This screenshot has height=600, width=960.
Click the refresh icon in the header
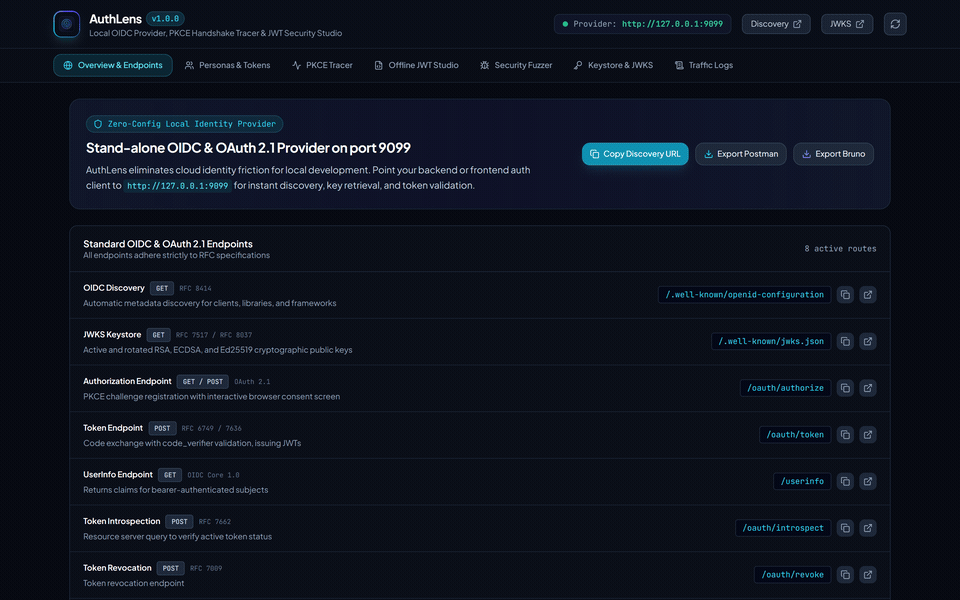pyautogui.click(x=895, y=24)
